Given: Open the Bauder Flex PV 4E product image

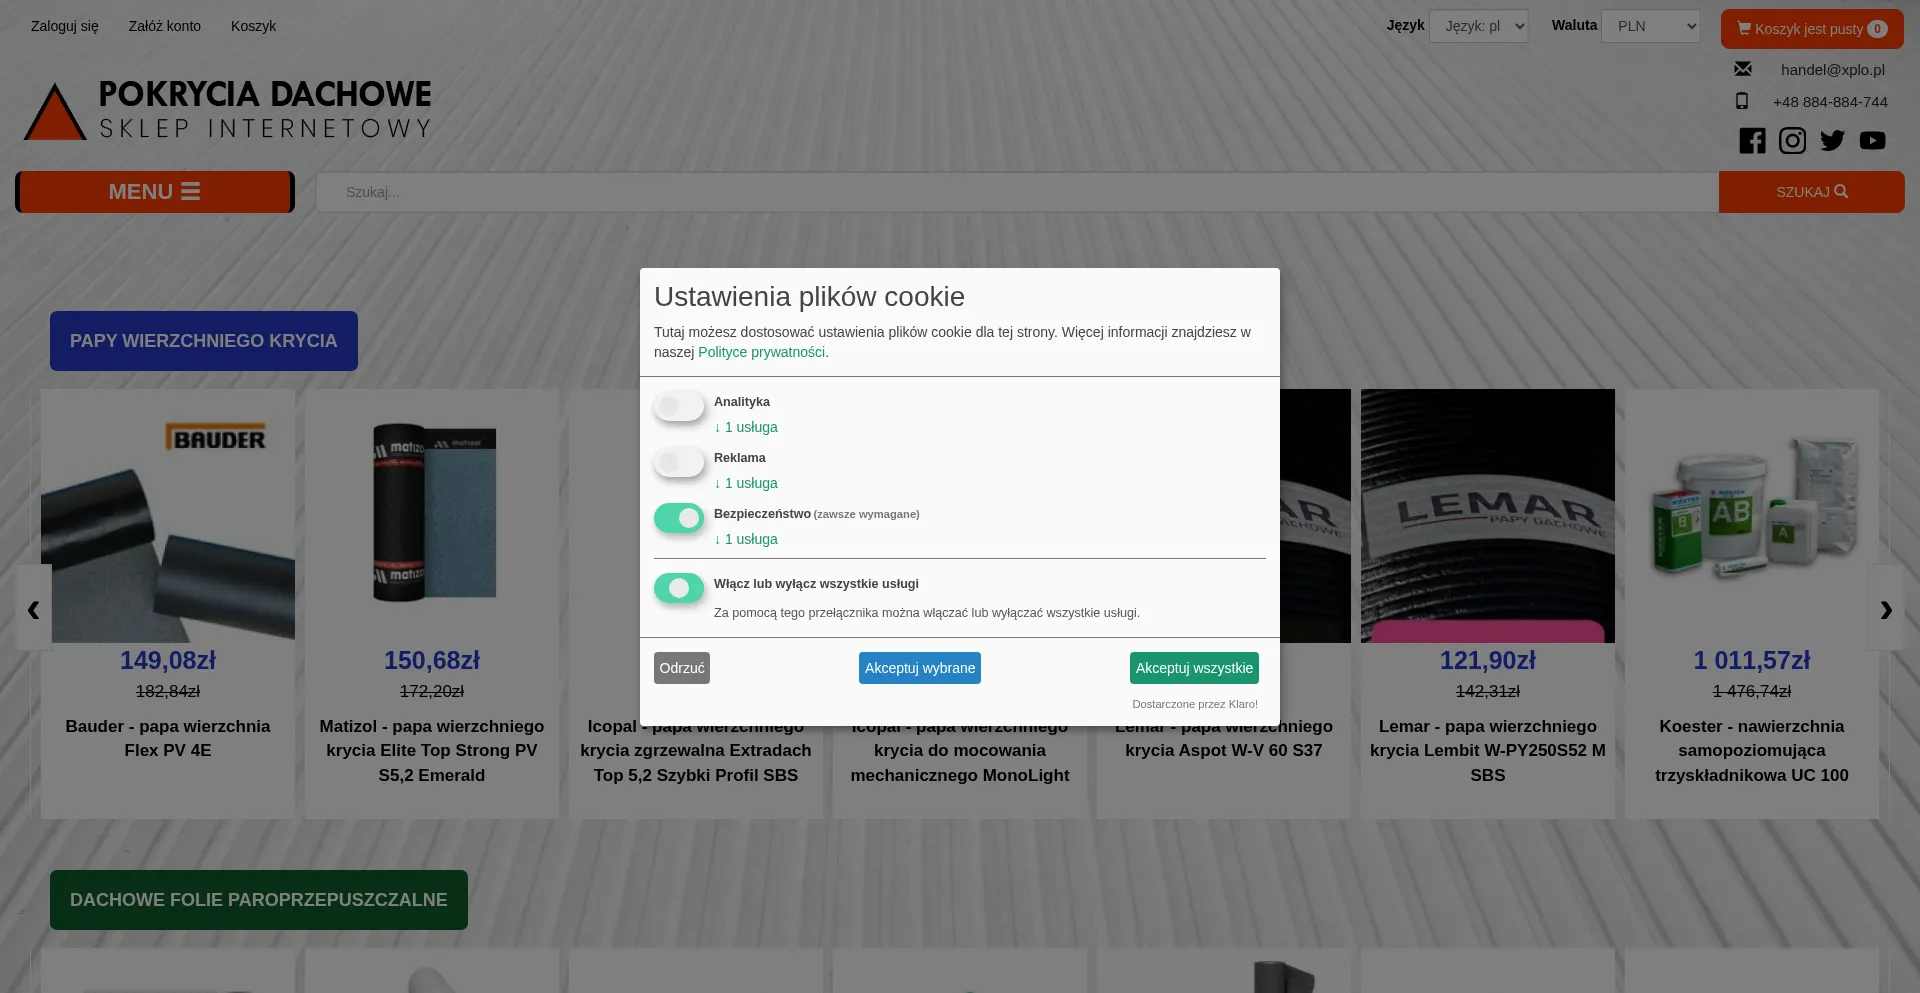Looking at the screenshot, I should [x=168, y=516].
